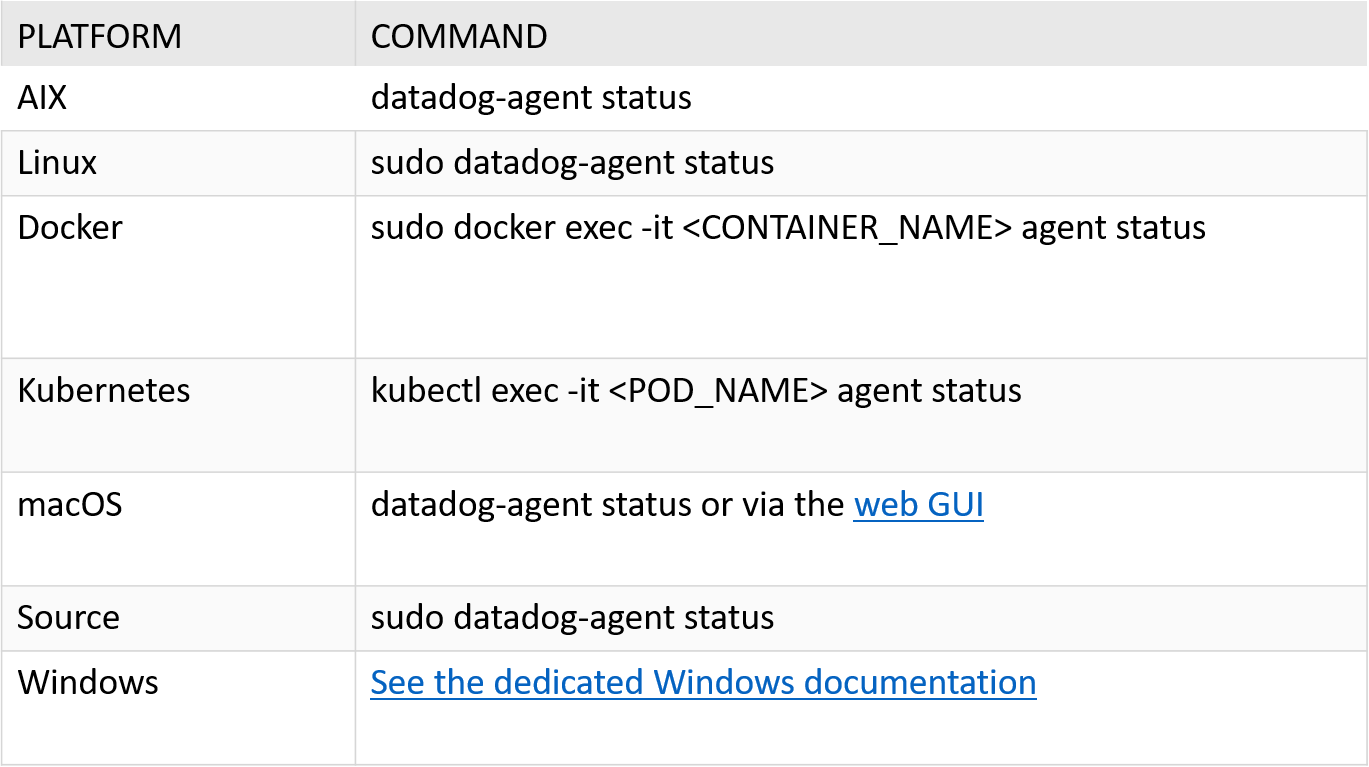The height and width of the screenshot is (767, 1369).
Task: Select the Source platform cell
Action: tap(68, 617)
